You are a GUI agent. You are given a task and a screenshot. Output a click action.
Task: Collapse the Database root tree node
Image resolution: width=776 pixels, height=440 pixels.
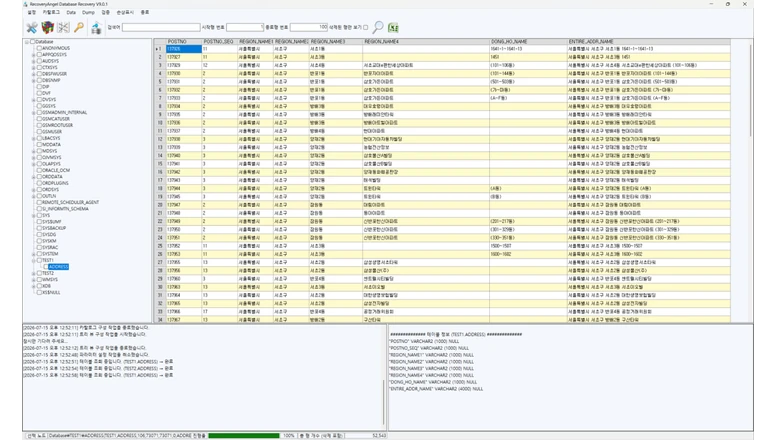[27, 42]
